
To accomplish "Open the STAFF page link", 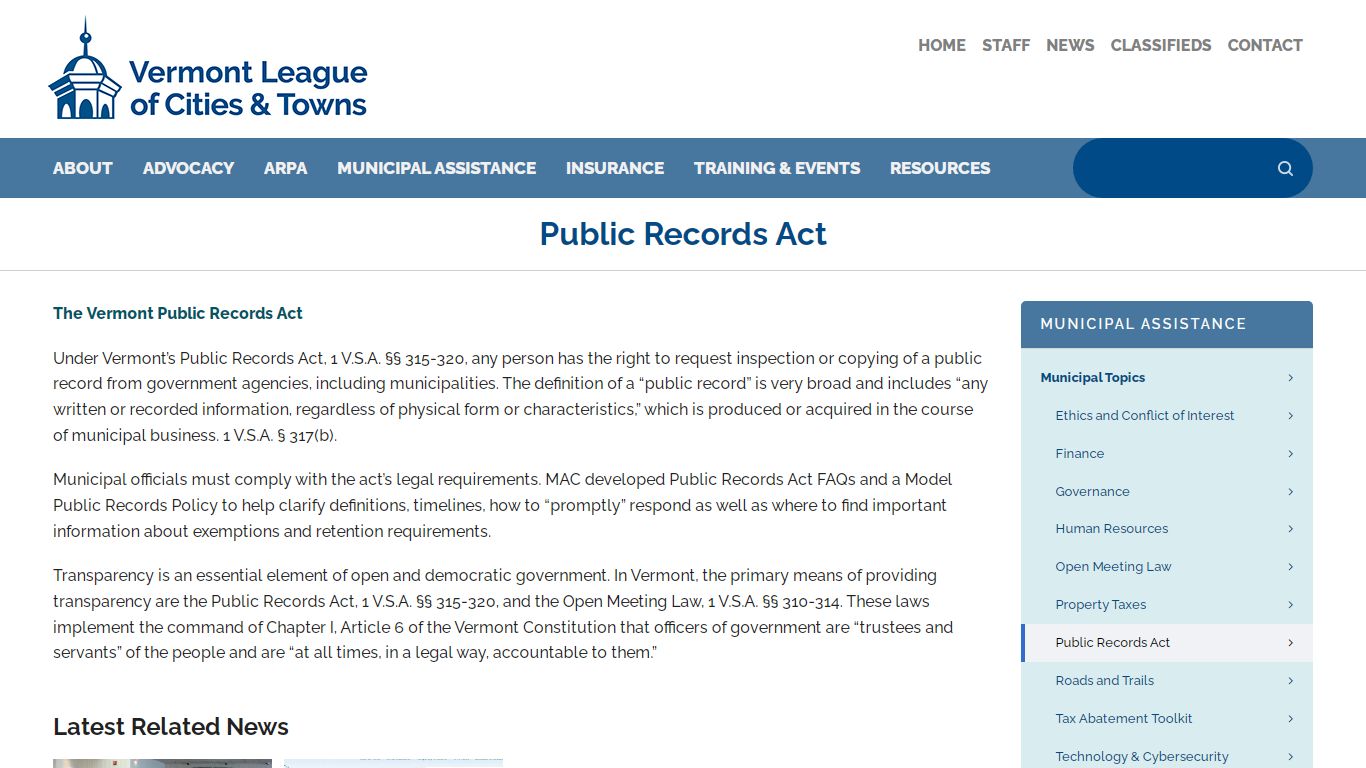I will [x=1006, y=45].
